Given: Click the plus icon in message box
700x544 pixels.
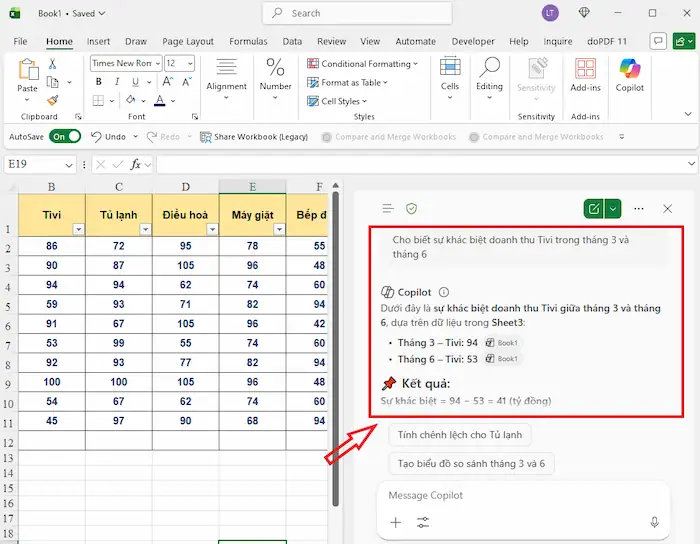Looking at the screenshot, I should coord(396,522).
